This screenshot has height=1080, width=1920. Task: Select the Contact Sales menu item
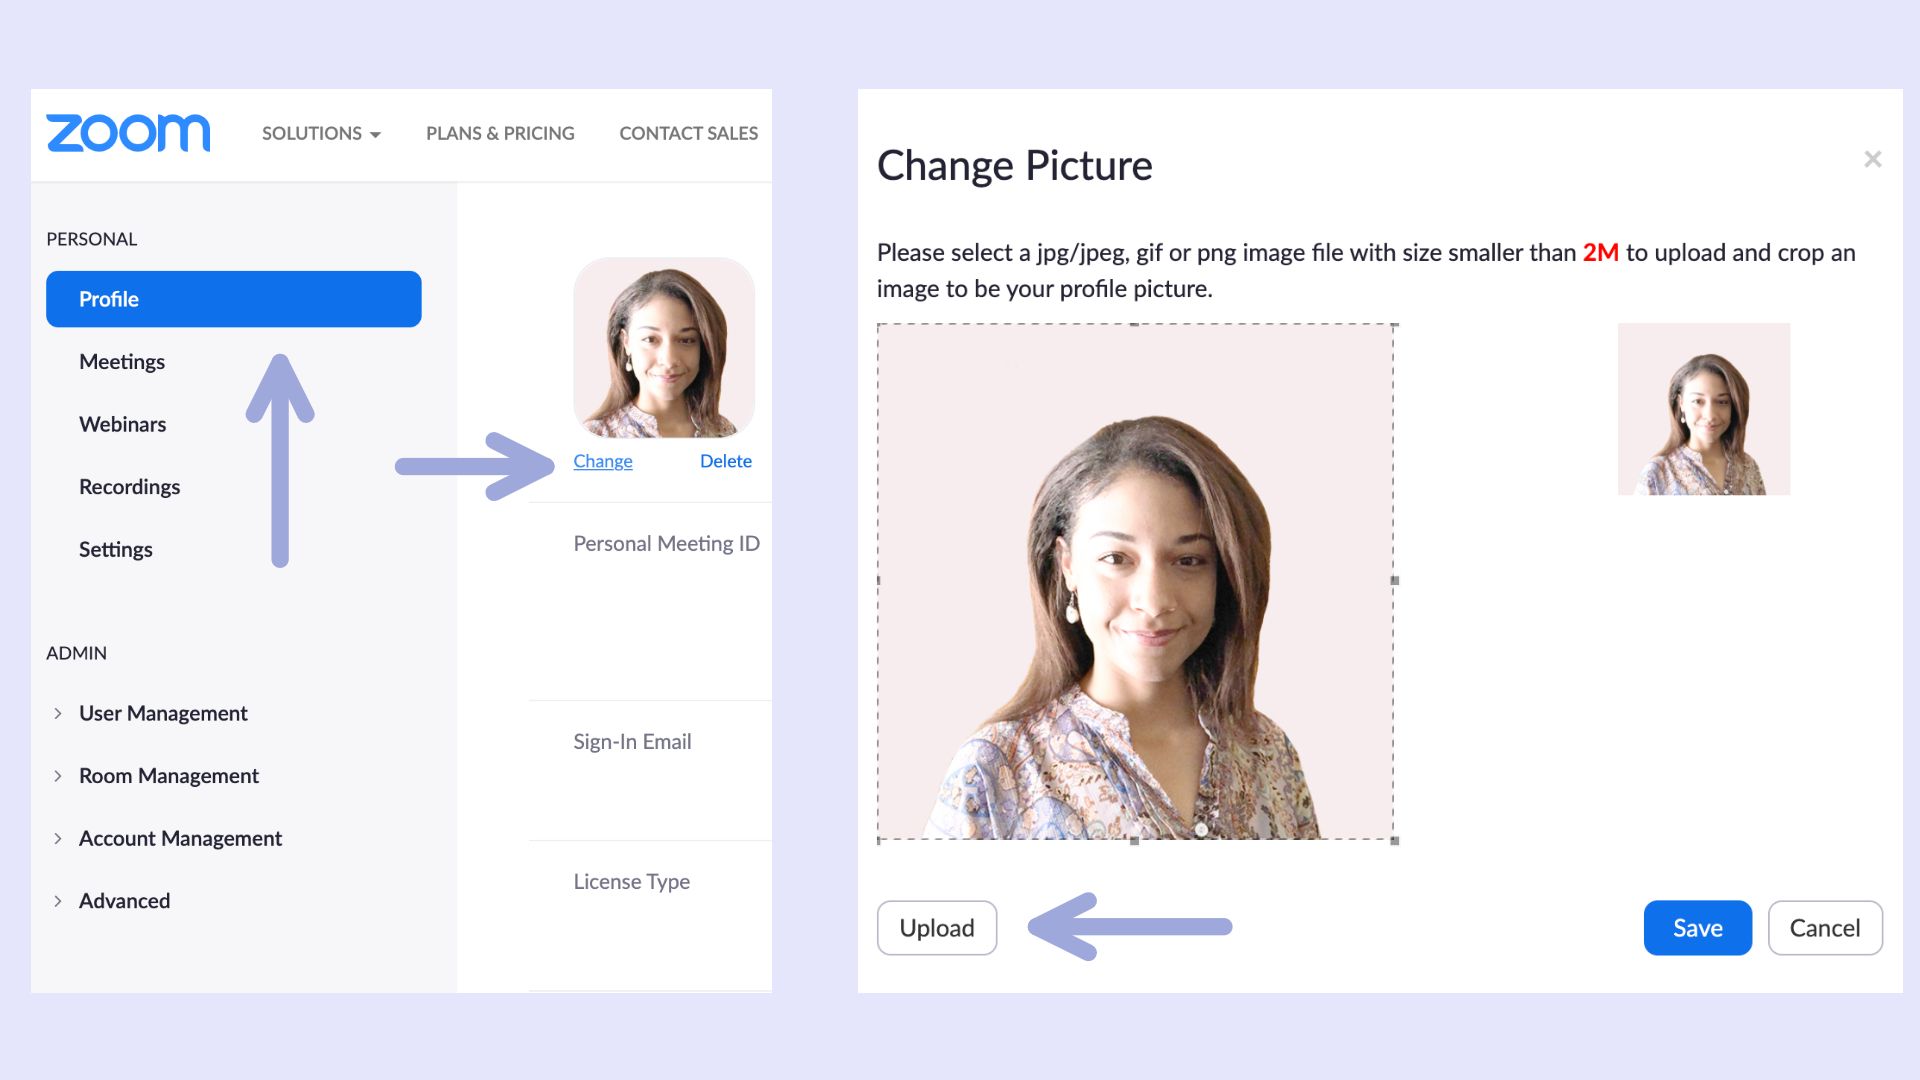(x=687, y=132)
